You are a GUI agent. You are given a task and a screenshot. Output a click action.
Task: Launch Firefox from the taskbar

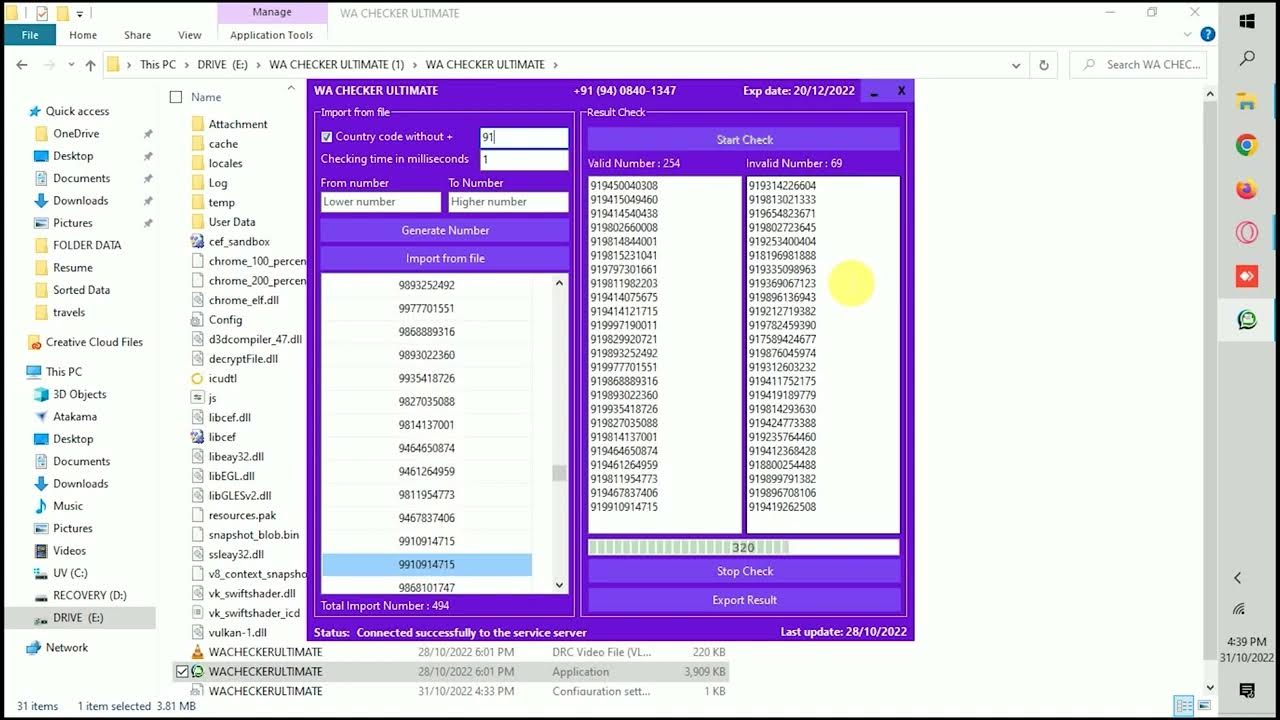(x=1247, y=189)
